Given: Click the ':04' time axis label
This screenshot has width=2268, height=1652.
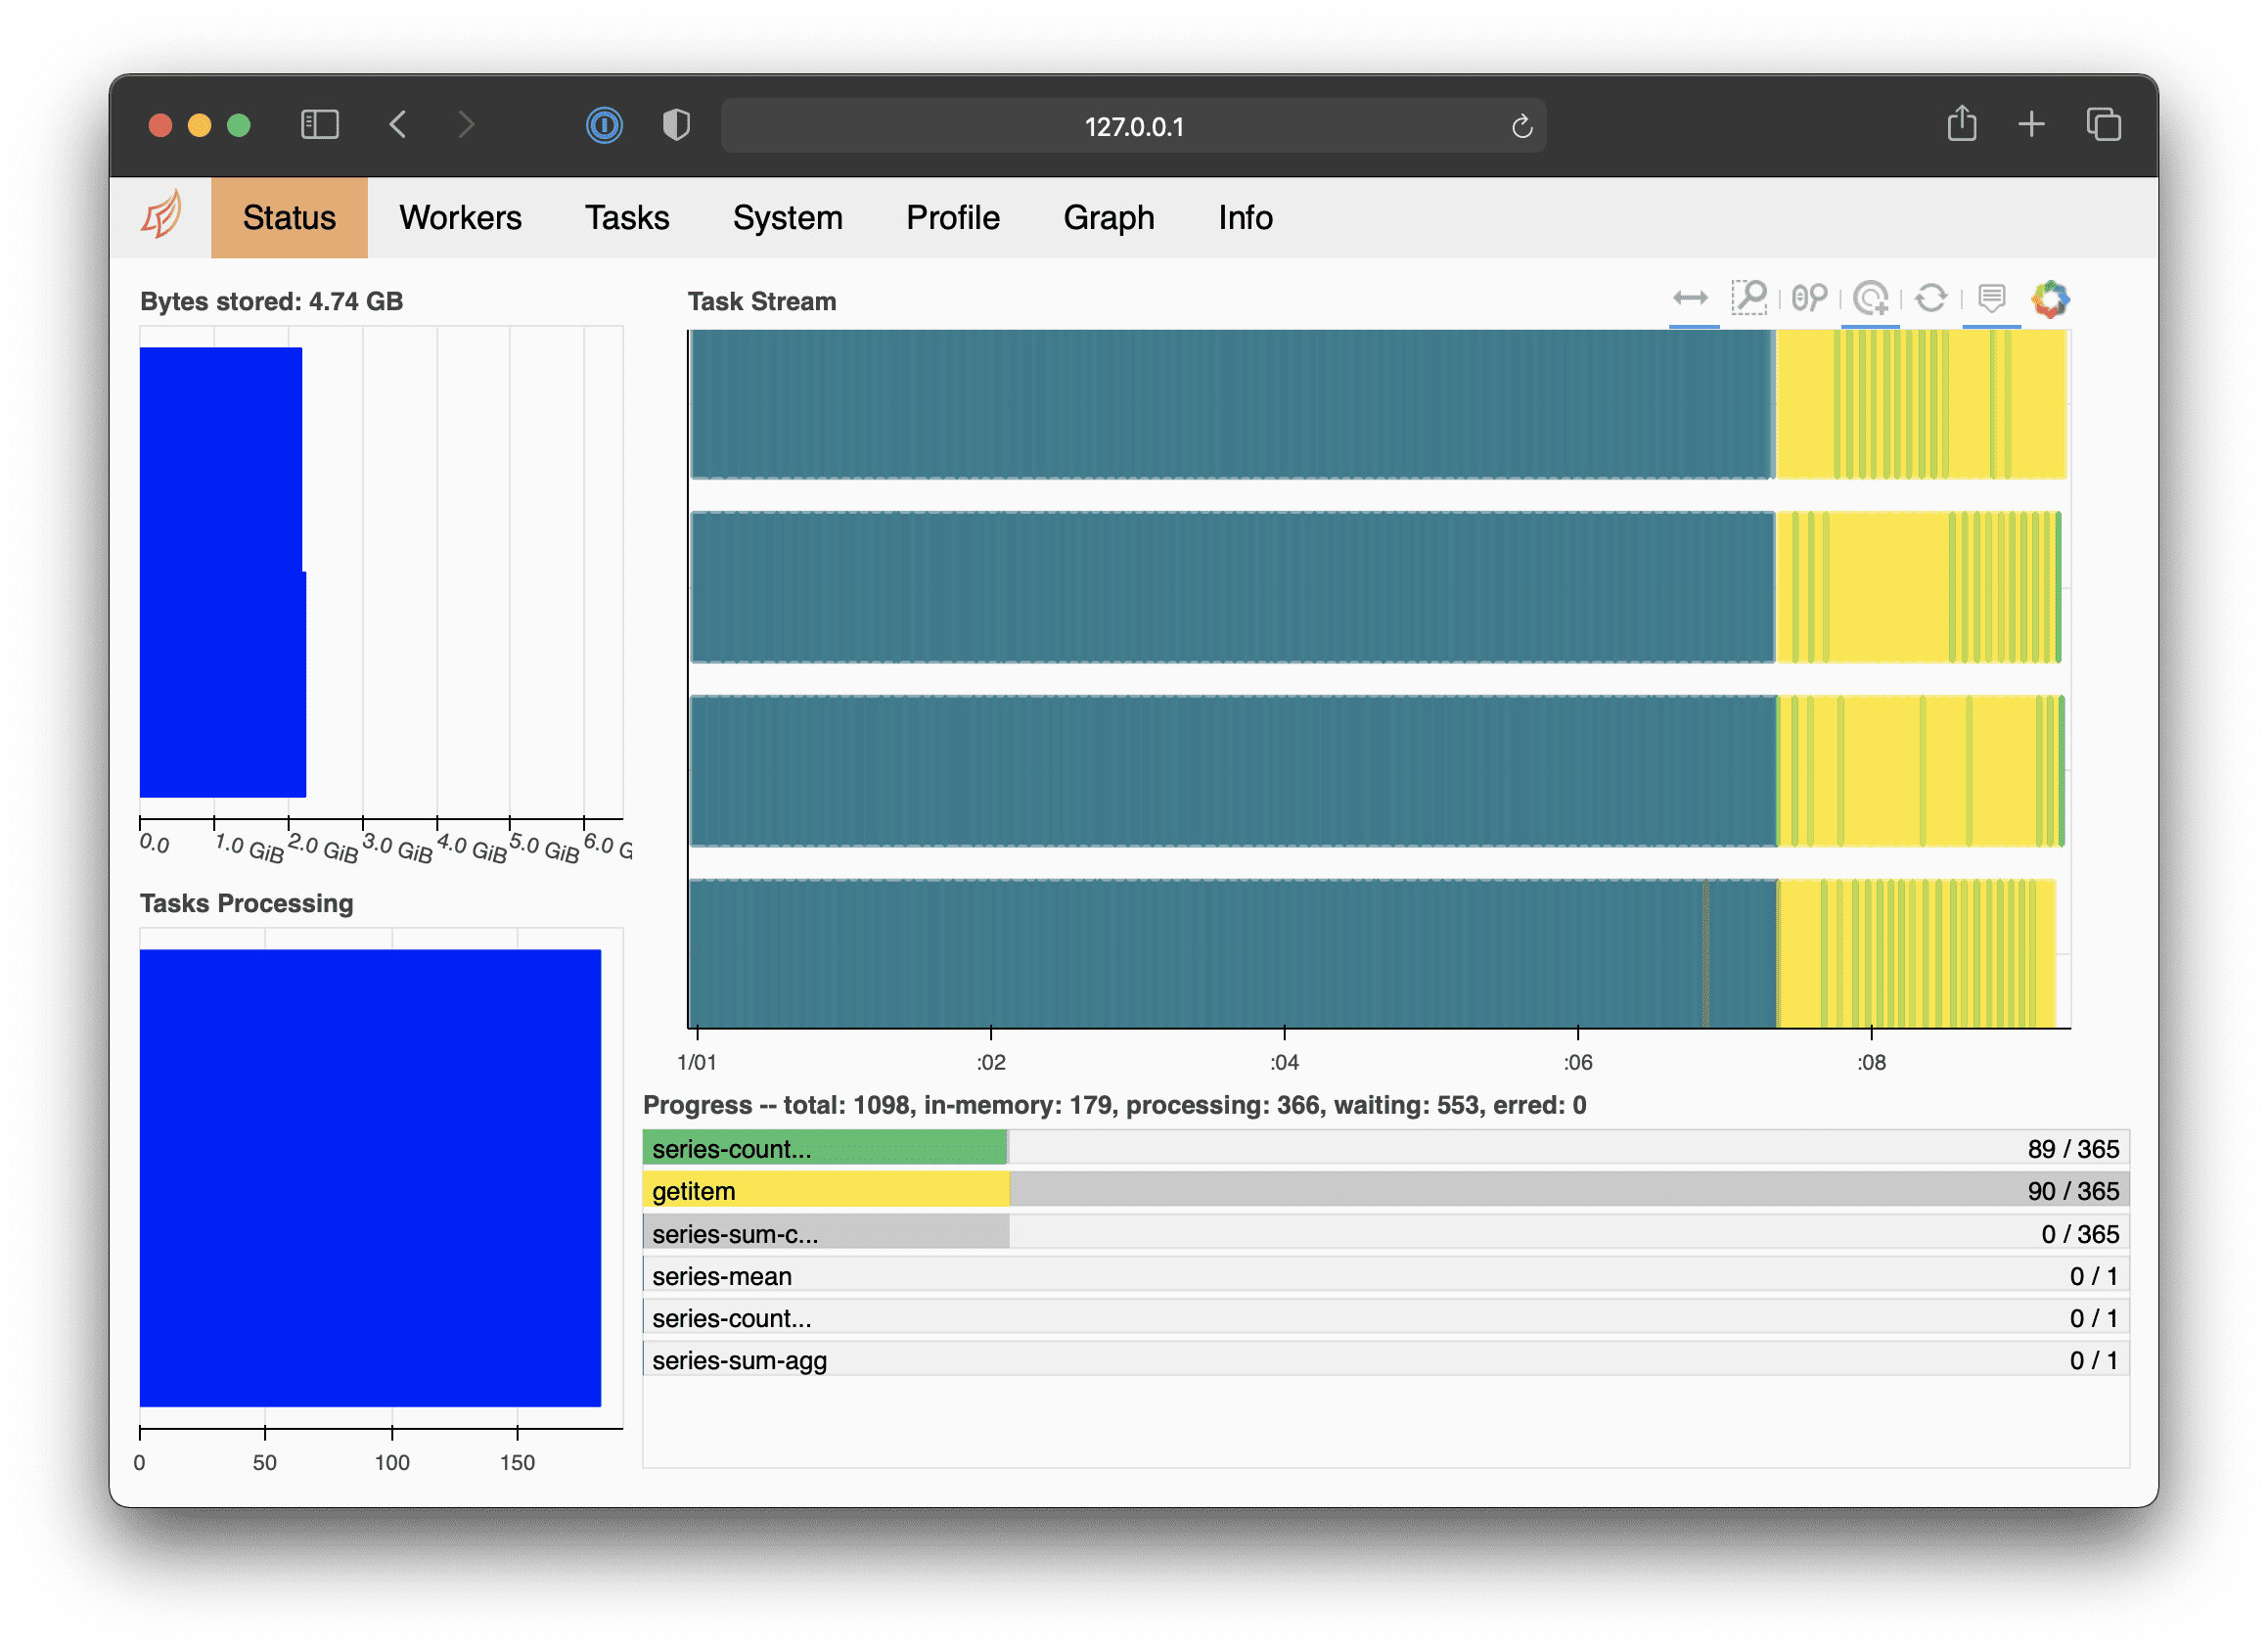Looking at the screenshot, I should click(x=1284, y=1062).
